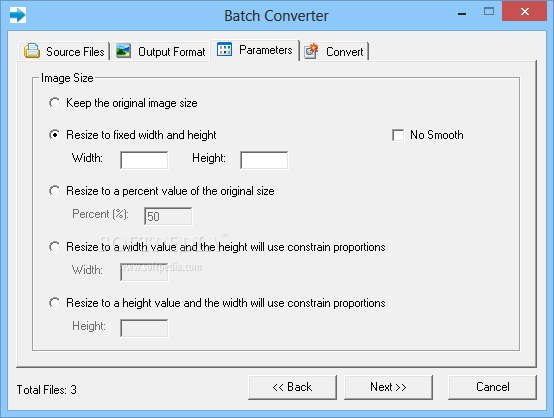The height and width of the screenshot is (418, 554).
Task: Switch to the Source Files tab
Action: tap(64, 51)
